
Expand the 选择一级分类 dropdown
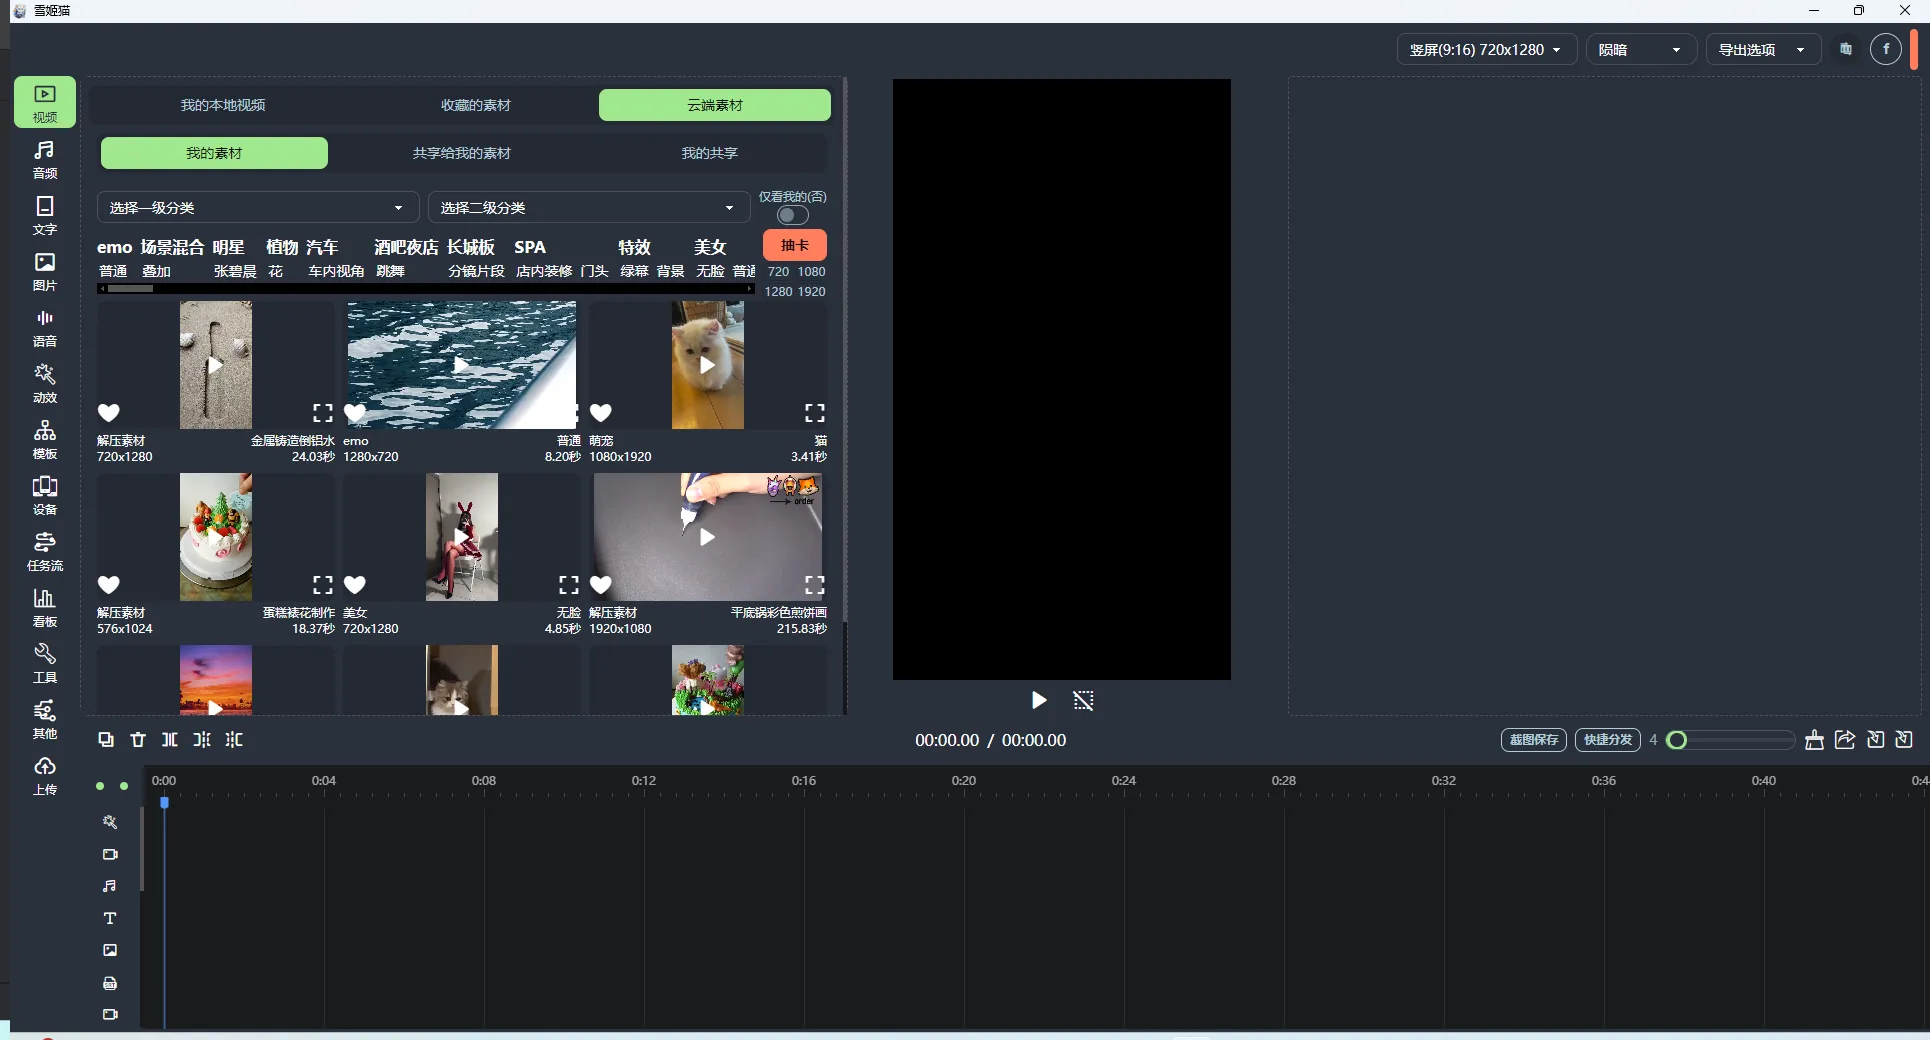(x=256, y=208)
